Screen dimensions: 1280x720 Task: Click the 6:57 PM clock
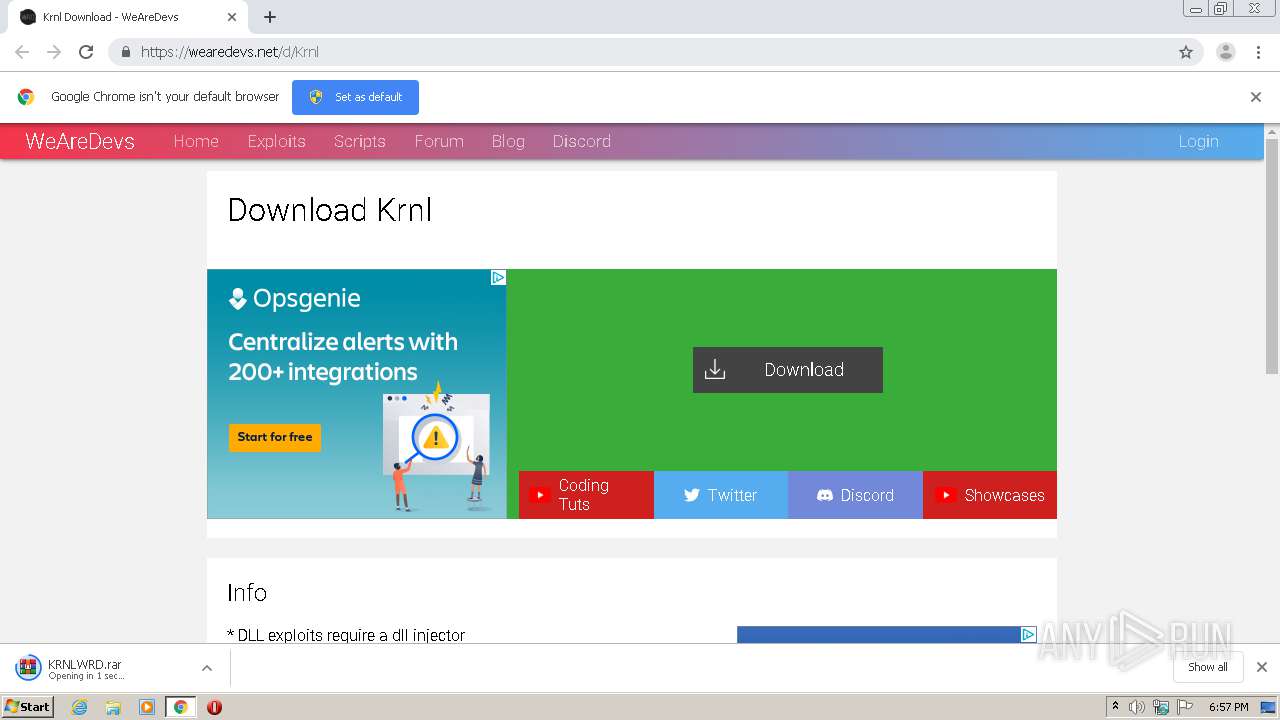point(1228,707)
